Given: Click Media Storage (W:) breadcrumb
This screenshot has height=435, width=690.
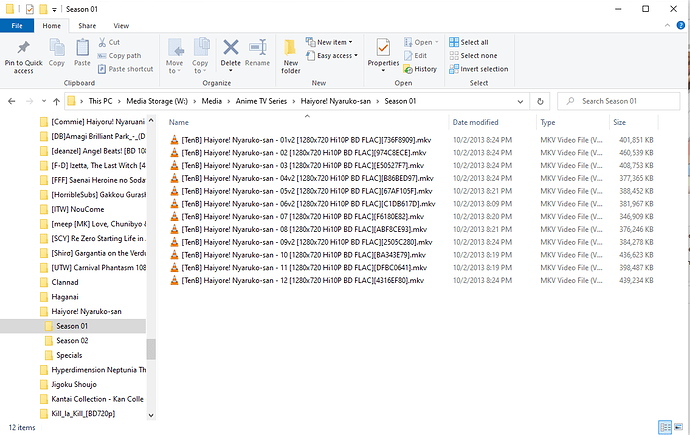Looking at the screenshot, I should pyautogui.click(x=157, y=101).
